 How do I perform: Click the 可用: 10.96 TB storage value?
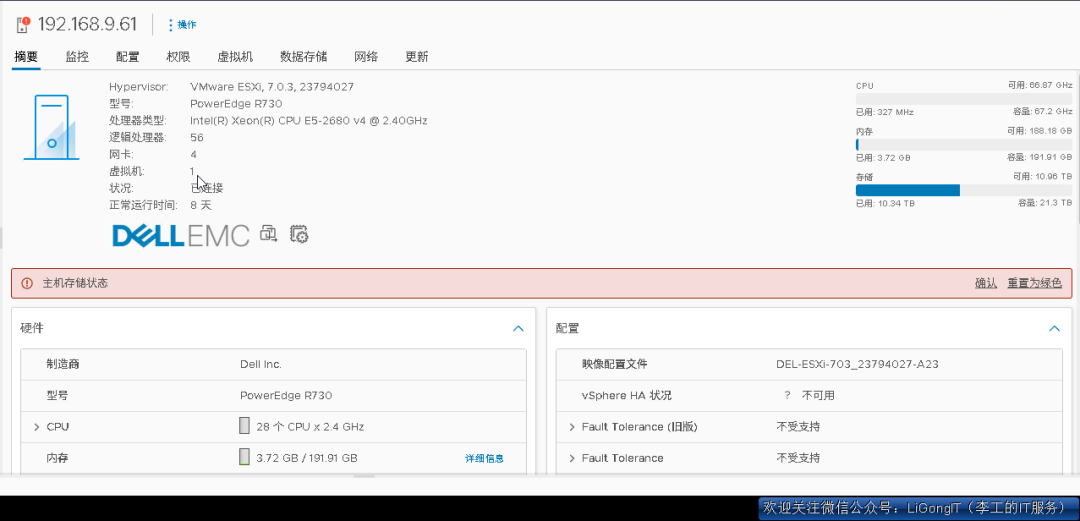click(x=1042, y=176)
